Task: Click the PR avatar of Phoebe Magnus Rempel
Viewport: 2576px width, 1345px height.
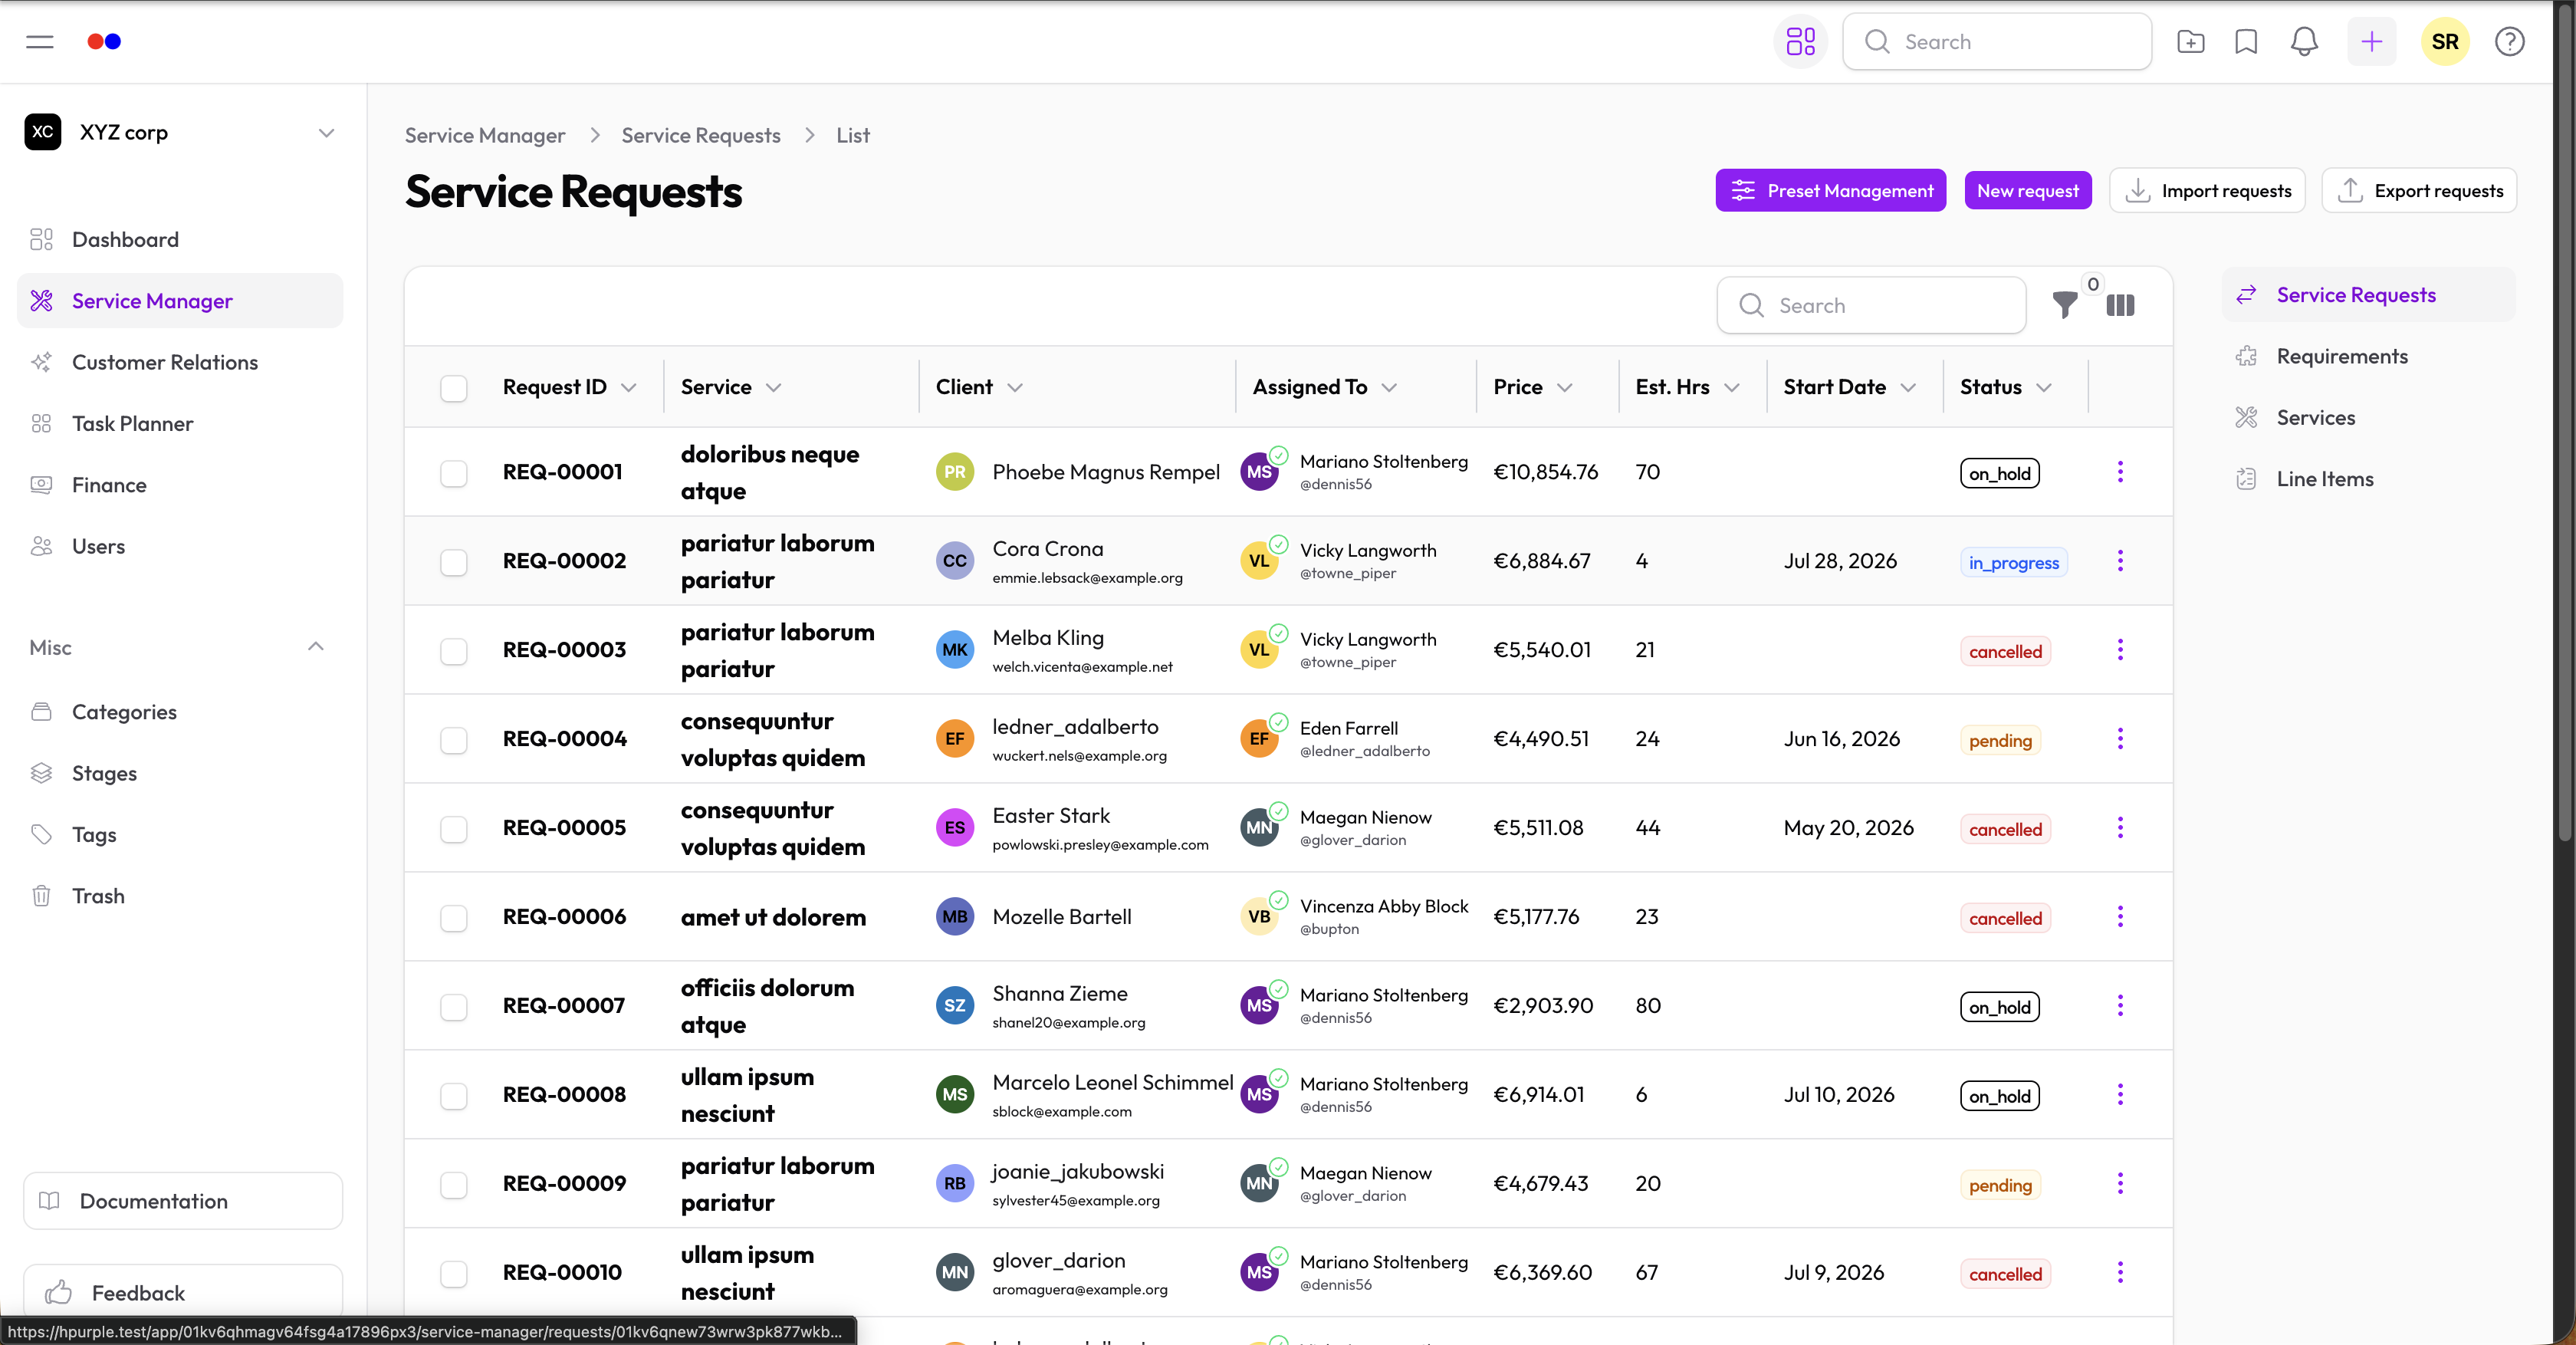Action: (x=955, y=472)
